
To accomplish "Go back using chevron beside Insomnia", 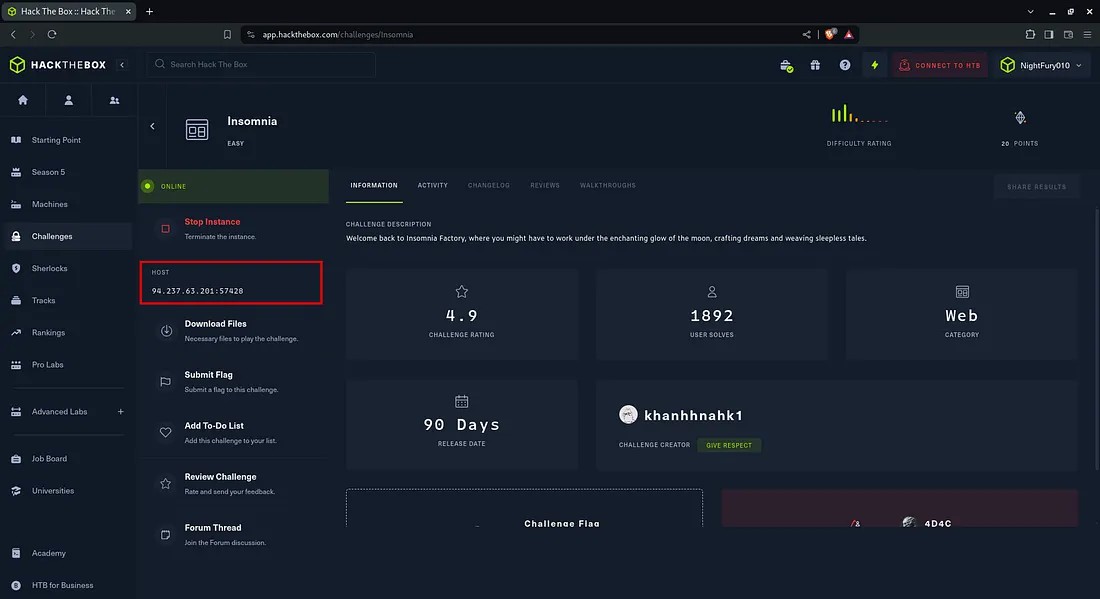I will tap(152, 126).
